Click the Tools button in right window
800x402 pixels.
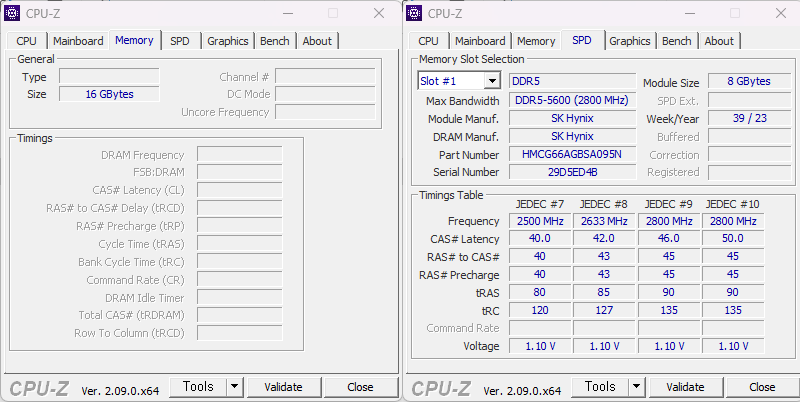point(600,387)
